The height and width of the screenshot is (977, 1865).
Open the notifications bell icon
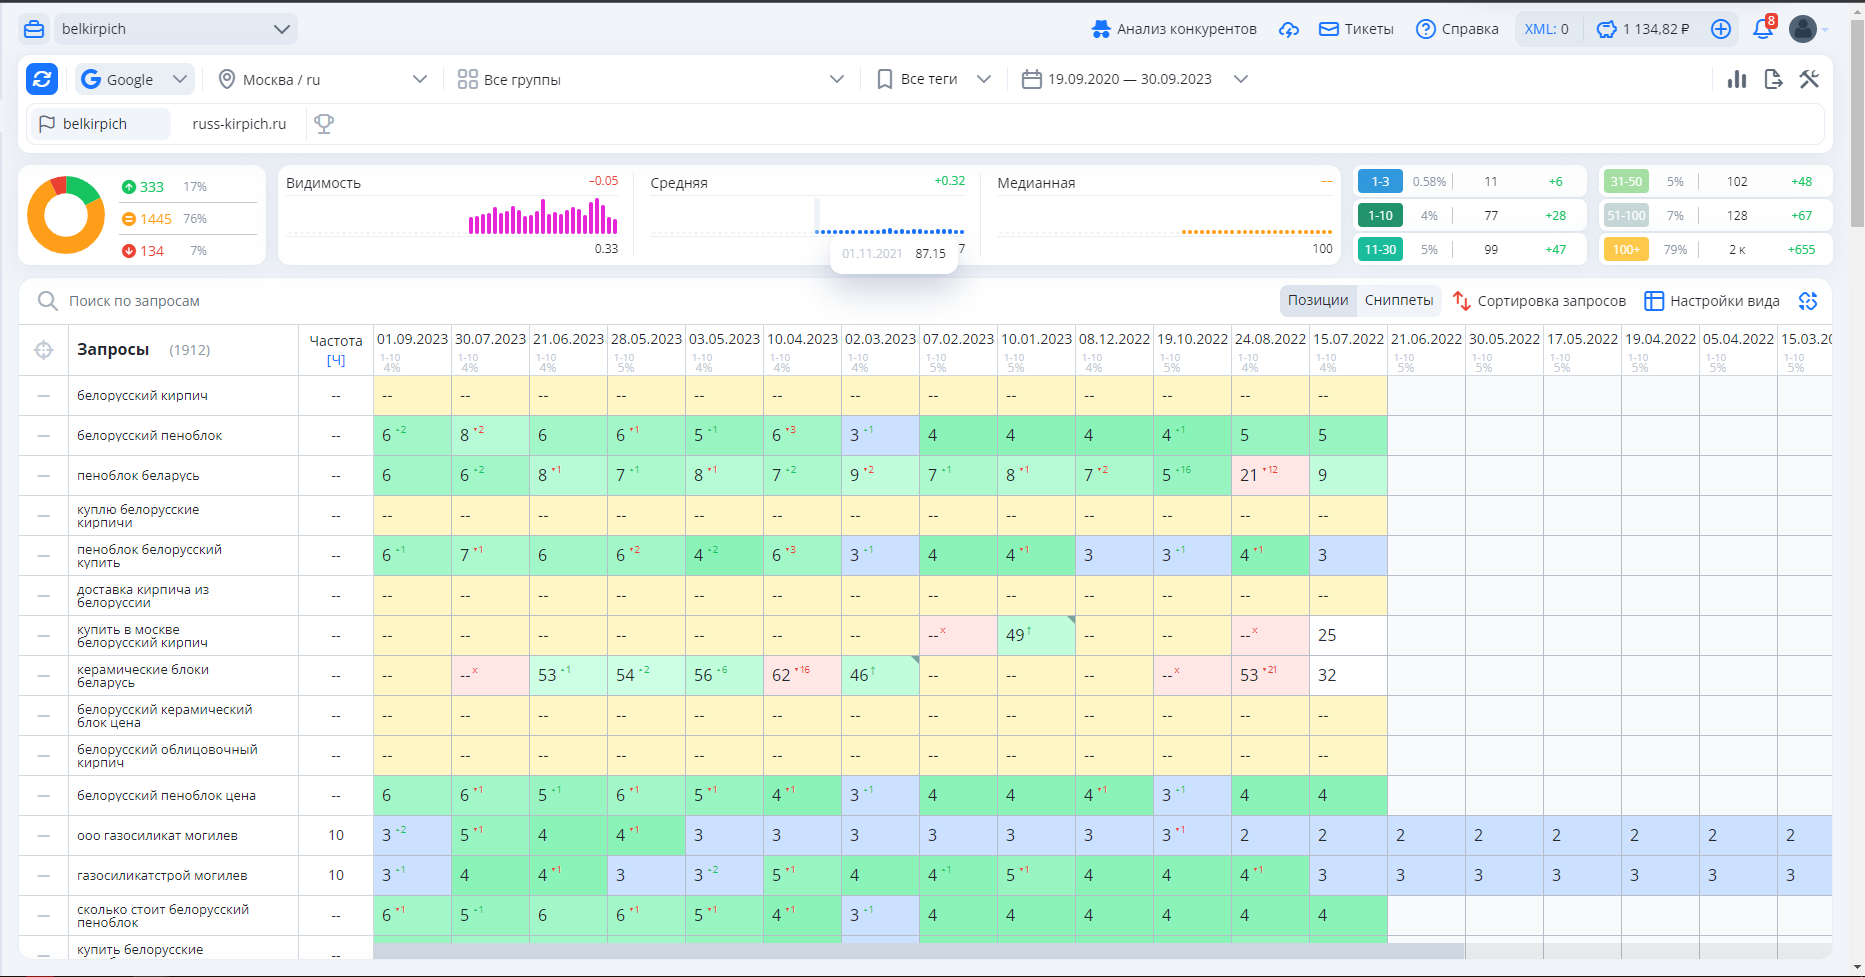[x=1763, y=28]
